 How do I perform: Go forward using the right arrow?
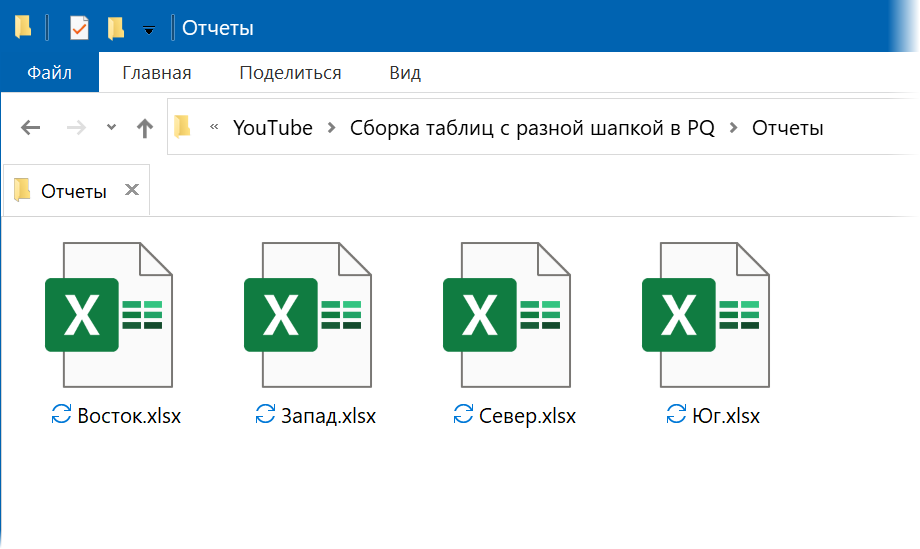click(76, 127)
